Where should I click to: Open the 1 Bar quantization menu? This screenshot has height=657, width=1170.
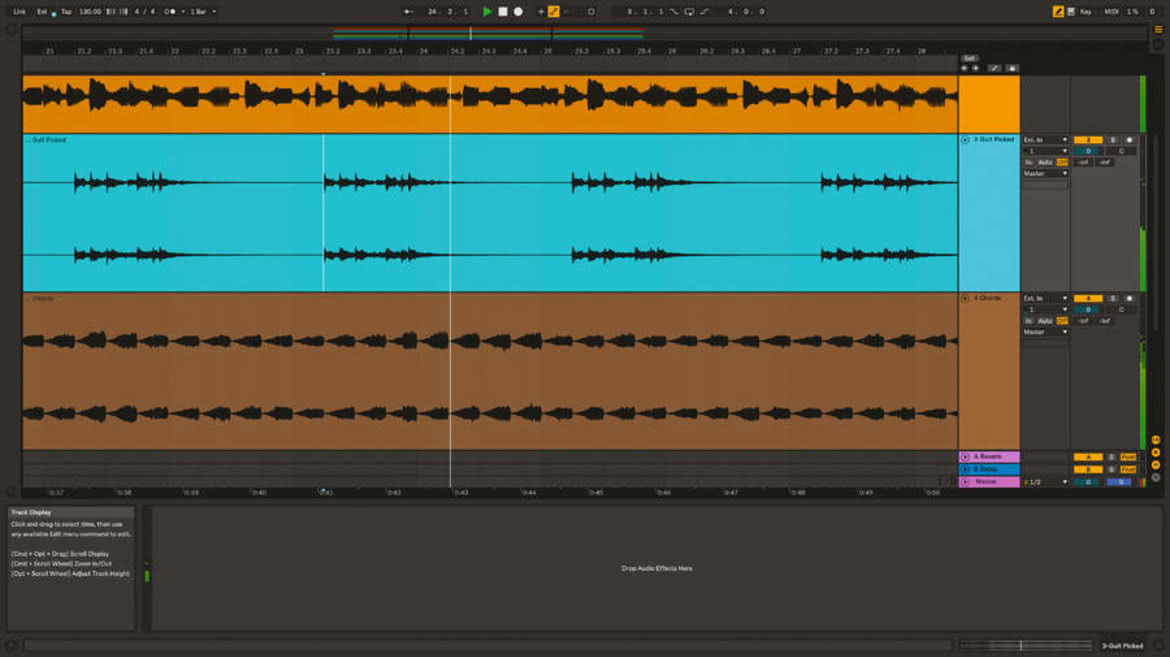[202, 12]
